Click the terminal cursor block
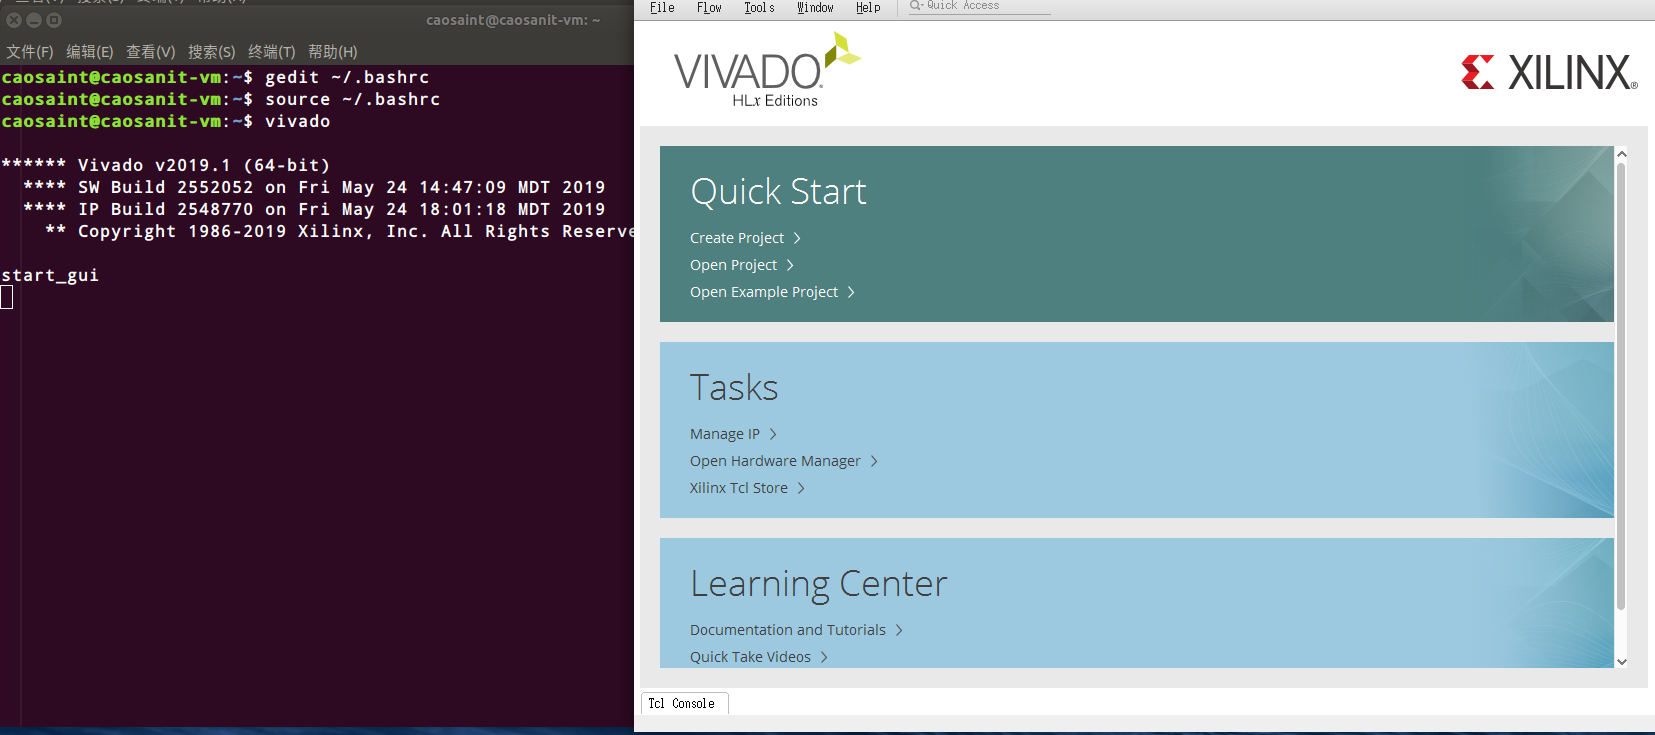The height and width of the screenshot is (735, 1655). click(x=7, y=297)
